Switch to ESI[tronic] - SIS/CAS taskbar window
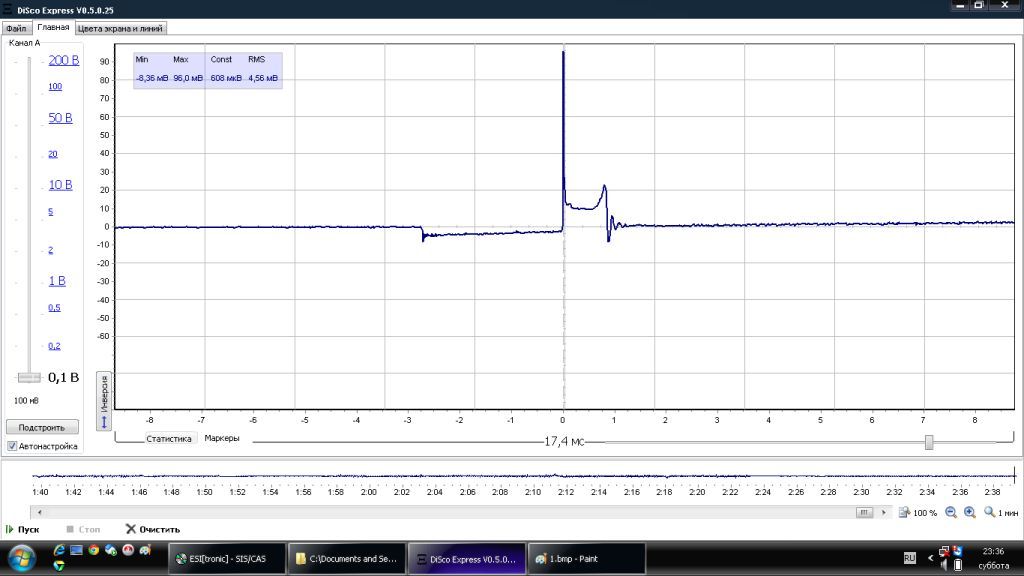This screenshot has height=576, width=1024. (x=227, y=559)
